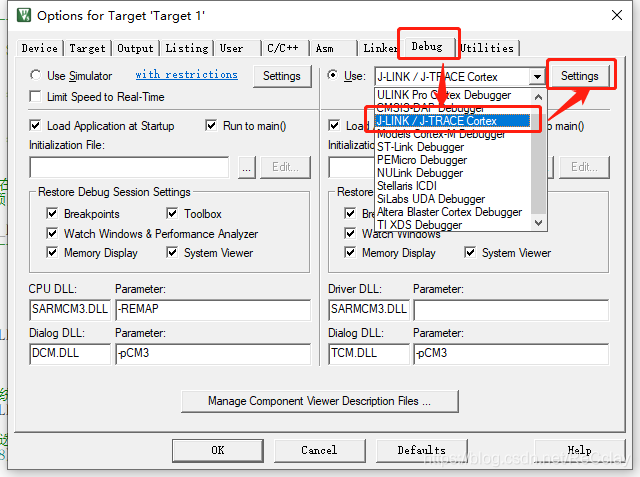Screen dimensions: 640x477
Task: Toggle Limit Speed to Real-Time checkbox
Action: point(36,97)
